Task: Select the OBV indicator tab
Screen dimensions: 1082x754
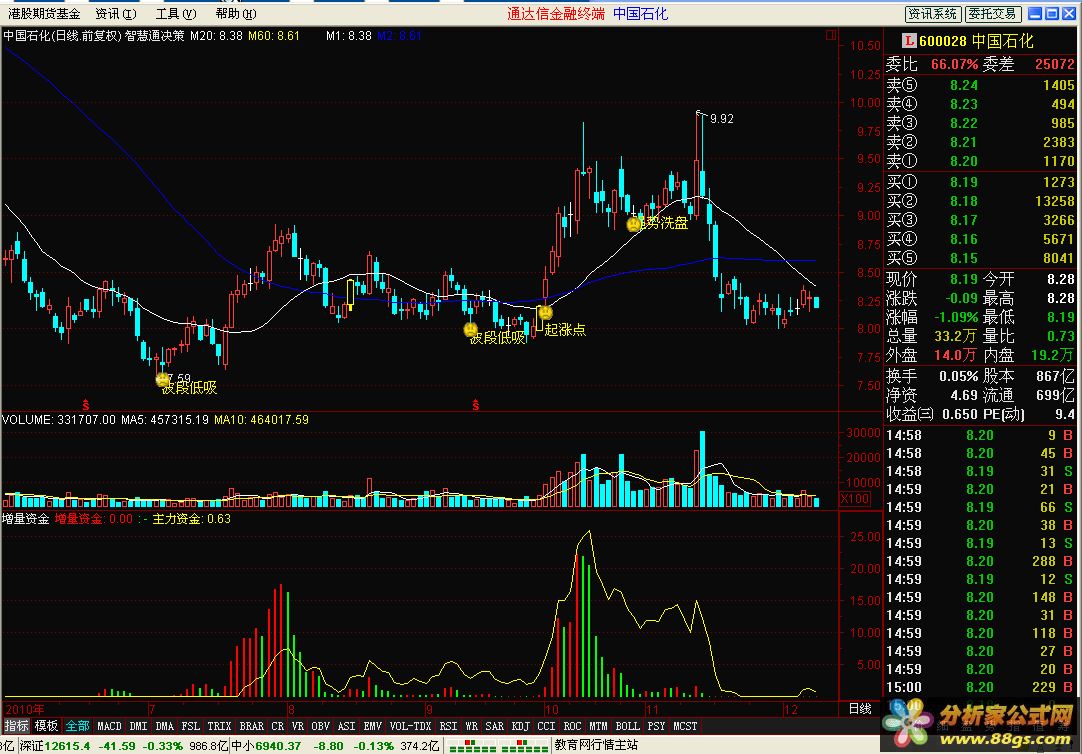Action: pyautogui.click(x=320, y=726)
